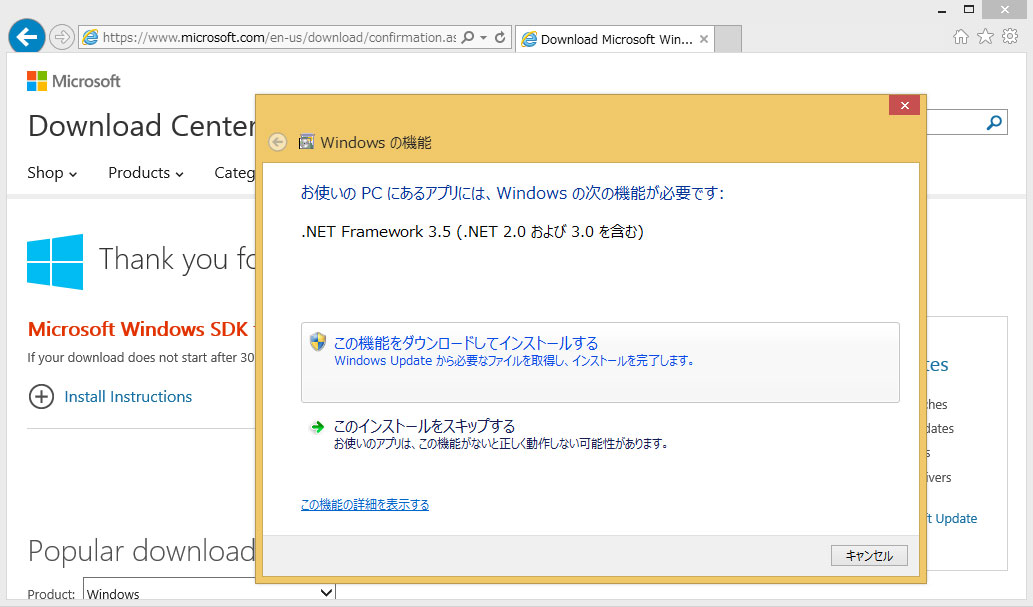Click the Download Center heading
The height and width of the screenshot is (607, 1033).
[x=142, y=126]
